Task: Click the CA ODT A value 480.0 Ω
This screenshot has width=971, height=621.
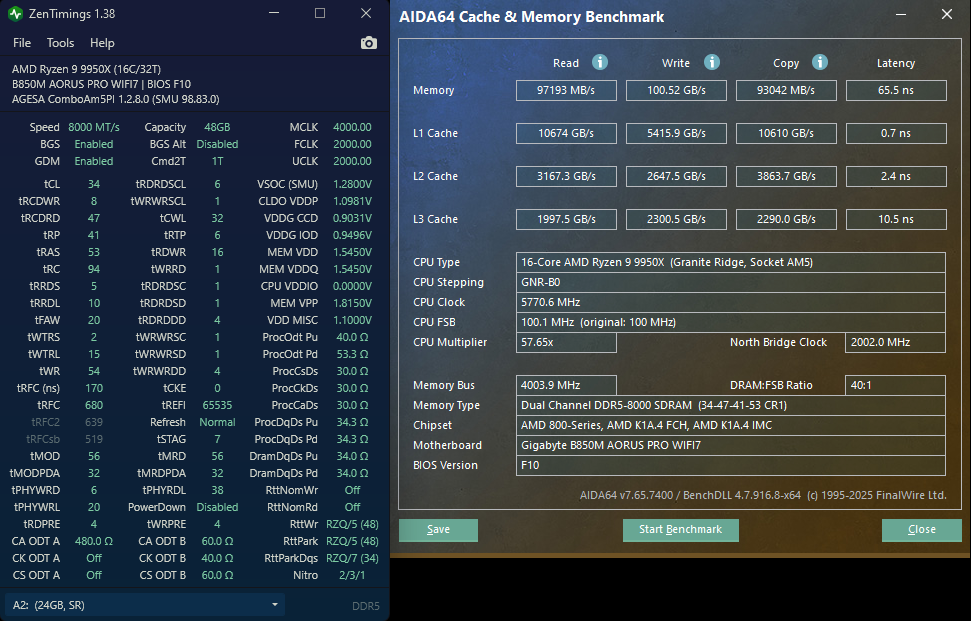Action: tap(94, 541)
